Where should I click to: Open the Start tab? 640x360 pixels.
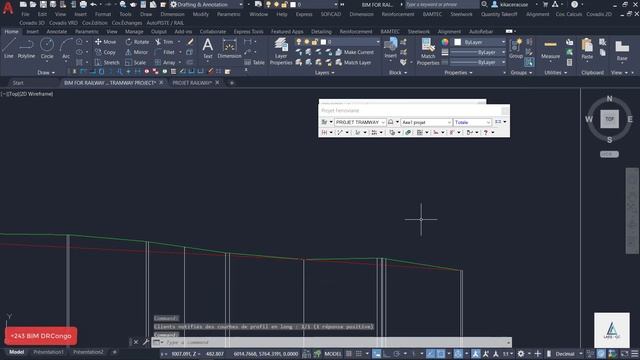coord(18,83)
